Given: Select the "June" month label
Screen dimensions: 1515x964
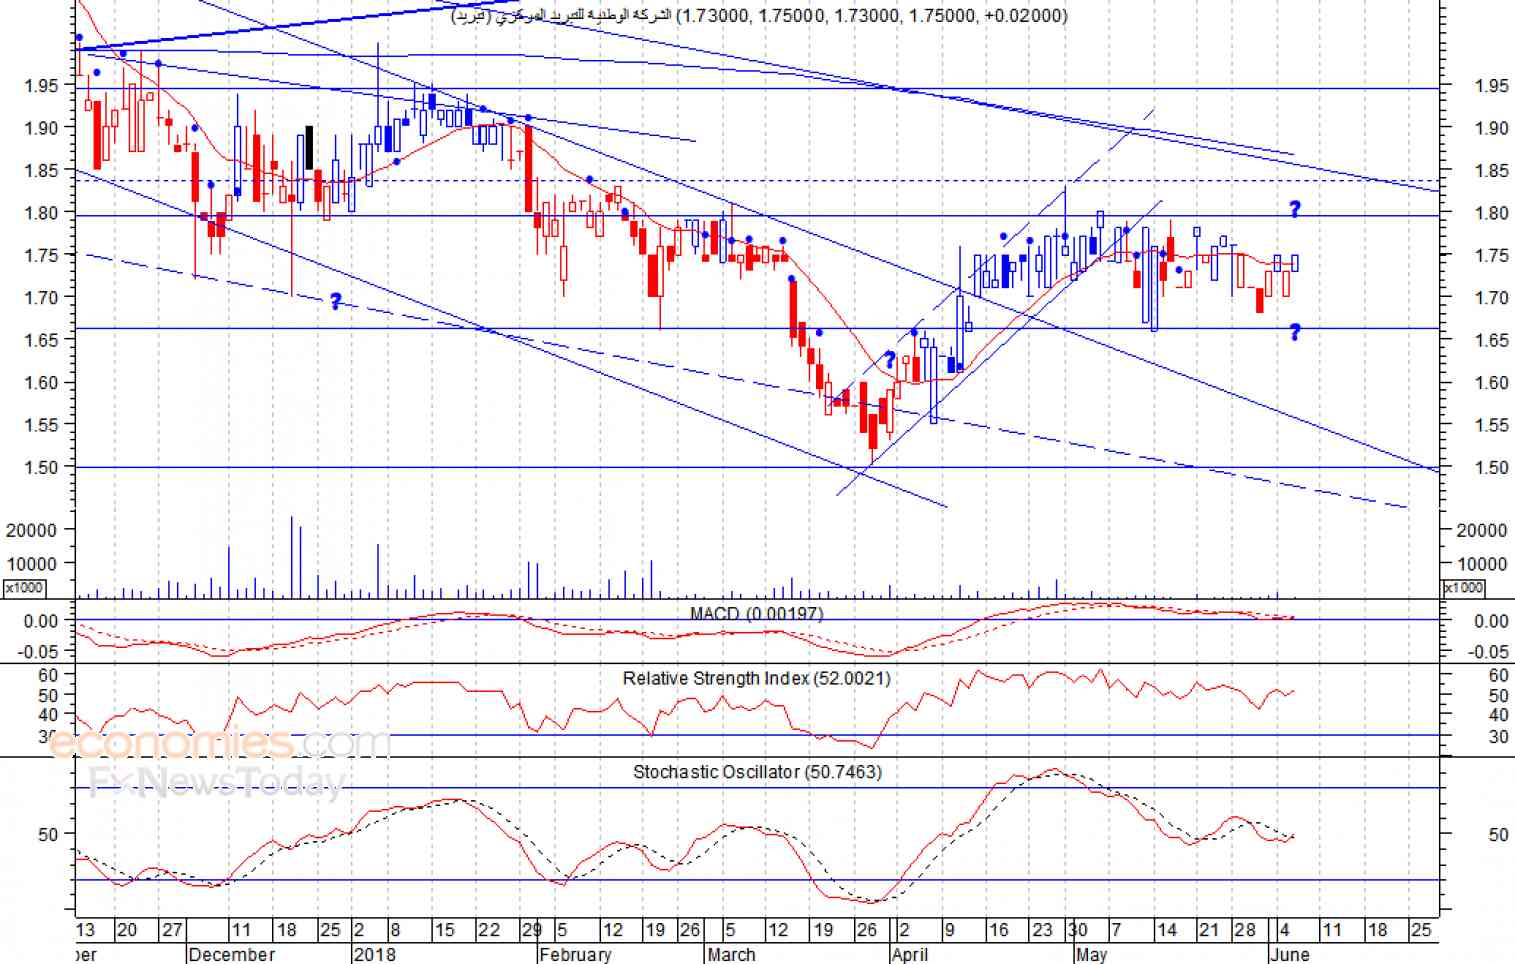Looking at the screenshot, I should [1289, 954].
